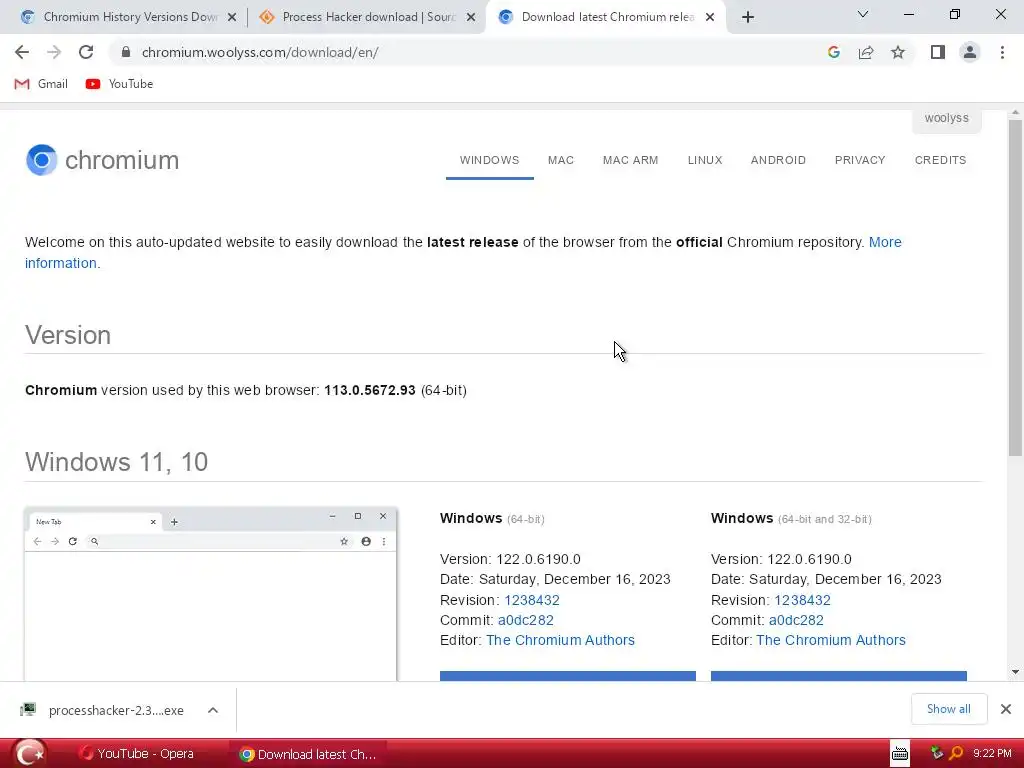This screenshot has width=1024, height=768.
Task: Show all downloads
Action: [948, 709]
